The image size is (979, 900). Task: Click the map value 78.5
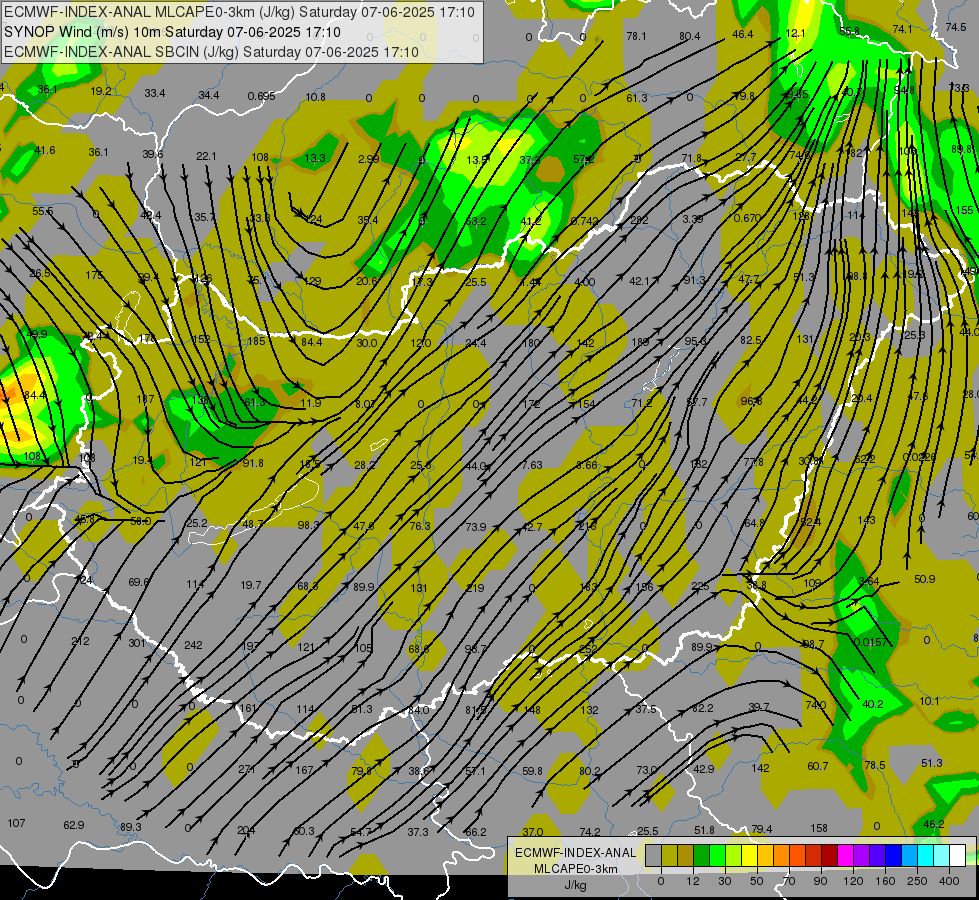point(875,765)
